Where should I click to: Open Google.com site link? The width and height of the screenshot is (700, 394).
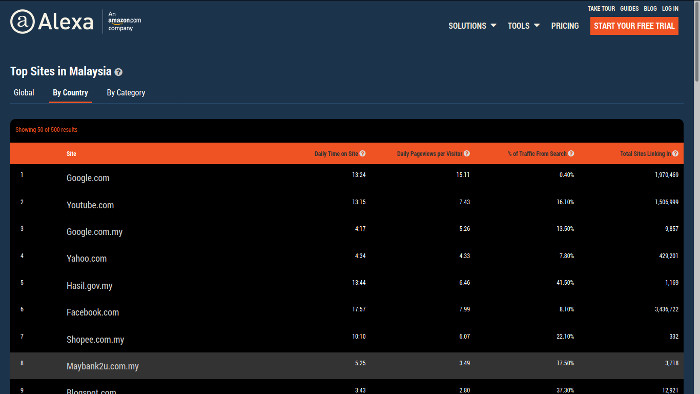click(88, 178)
